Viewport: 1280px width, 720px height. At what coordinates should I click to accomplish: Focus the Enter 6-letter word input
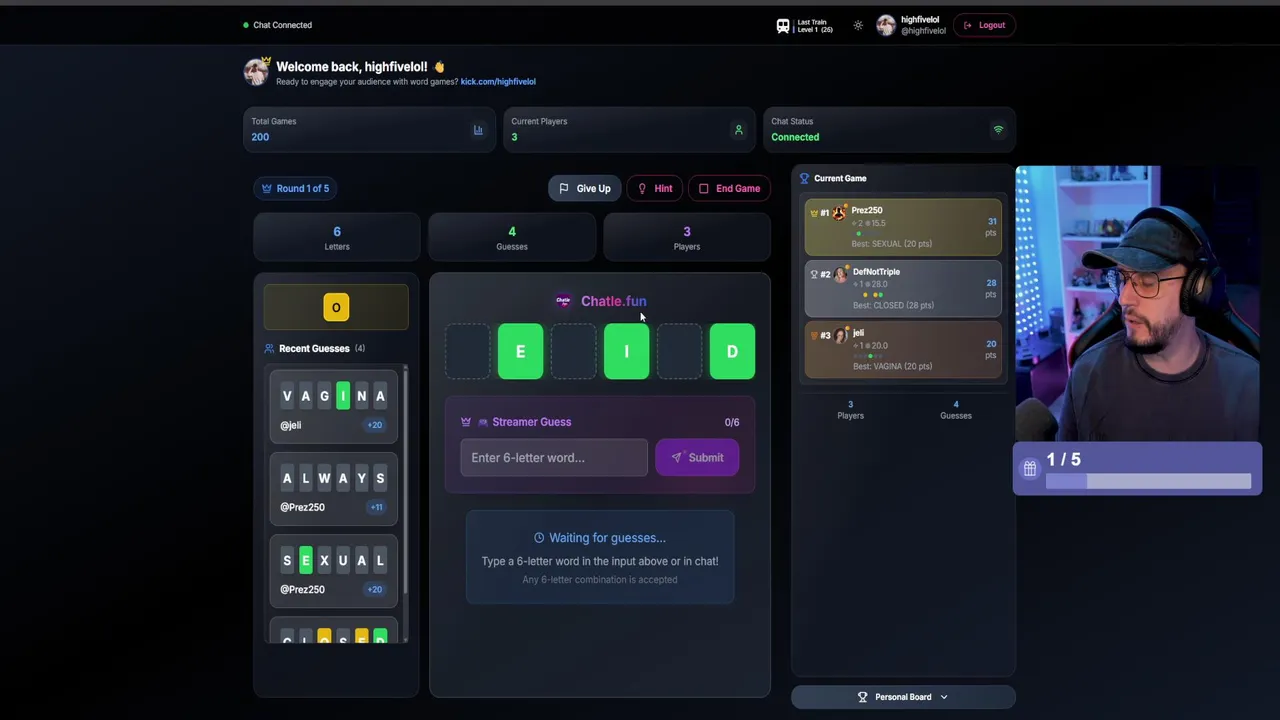pos(554,458)
